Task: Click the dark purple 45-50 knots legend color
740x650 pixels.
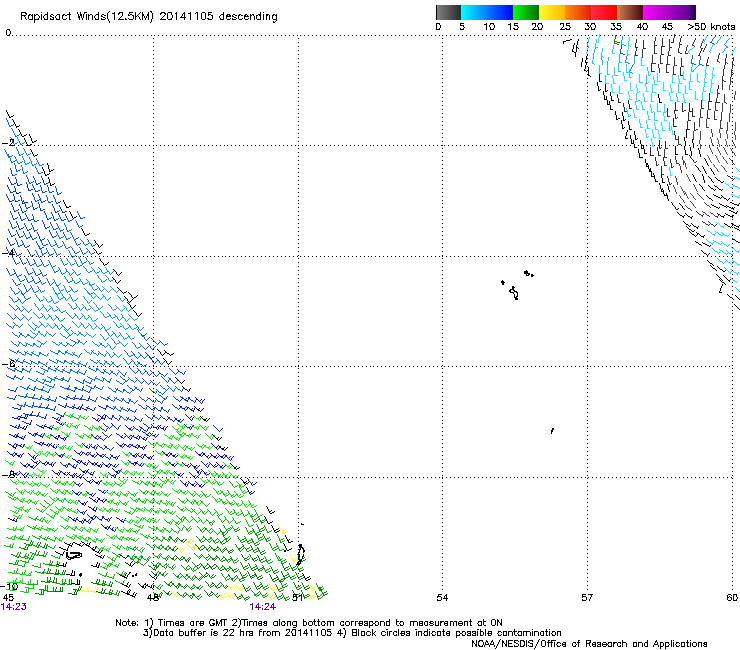Action: coord(682,12)
